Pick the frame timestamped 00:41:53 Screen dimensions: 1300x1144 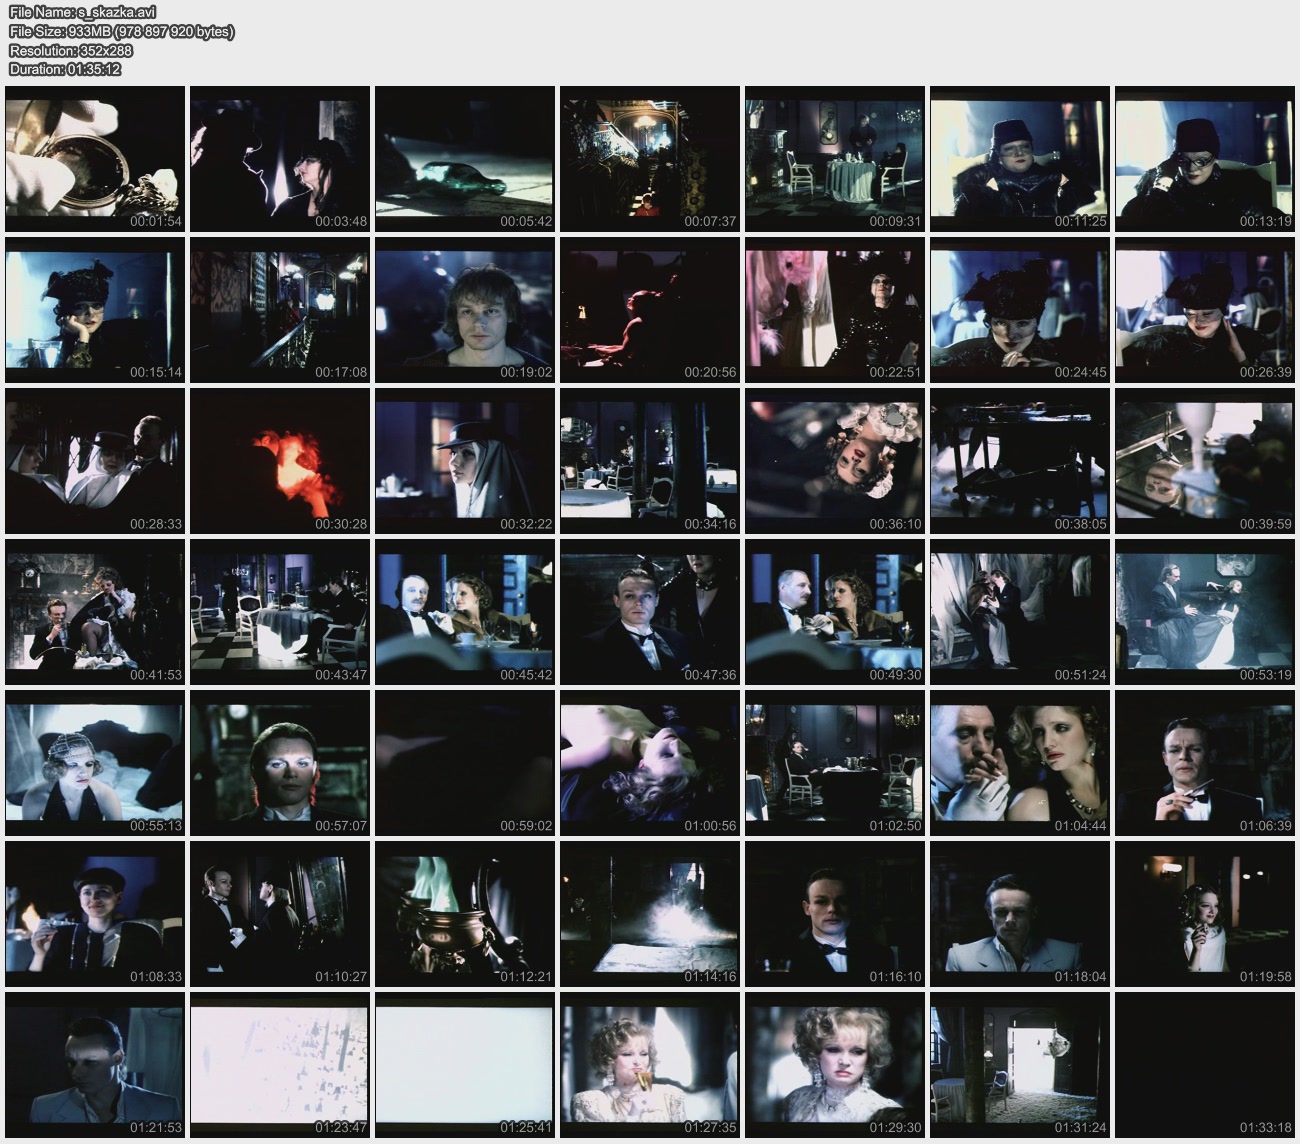pyautogui.click(x=95, y=612)
